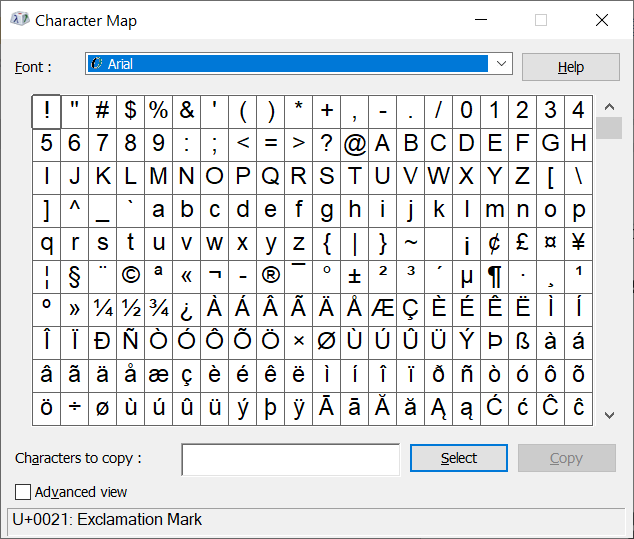Screen dimensions: 634x539
Task: Open the Font dropdown list
Action: (501, 63)
